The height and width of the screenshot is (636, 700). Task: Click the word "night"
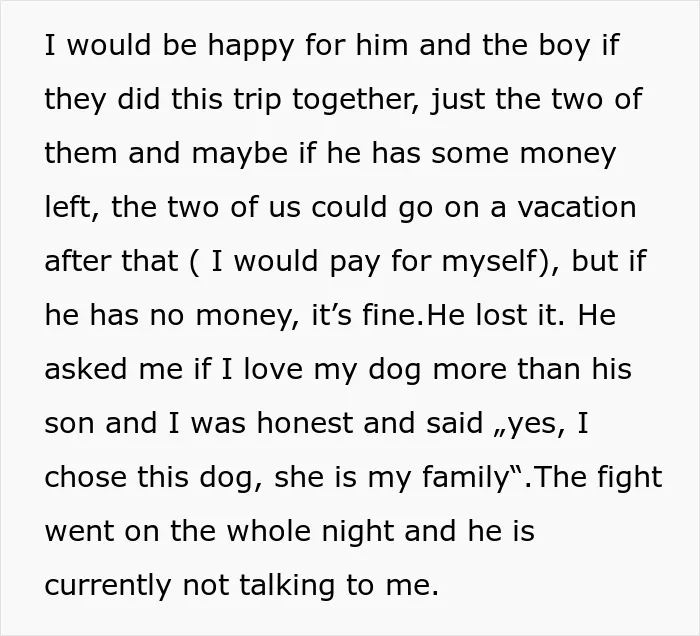point(358,532)
